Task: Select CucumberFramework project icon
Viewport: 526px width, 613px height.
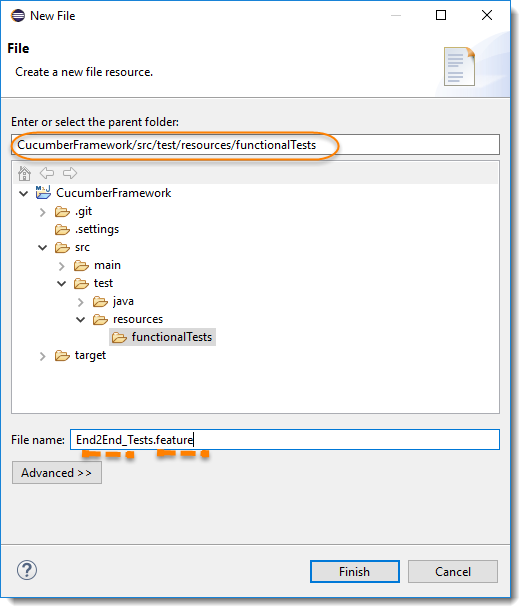Action: coord(43,192)
